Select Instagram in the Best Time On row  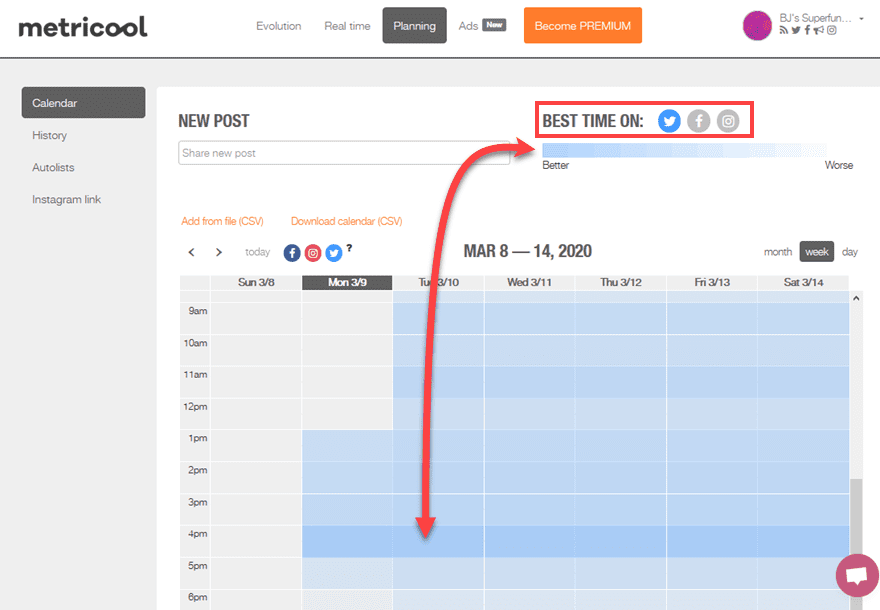726,120
